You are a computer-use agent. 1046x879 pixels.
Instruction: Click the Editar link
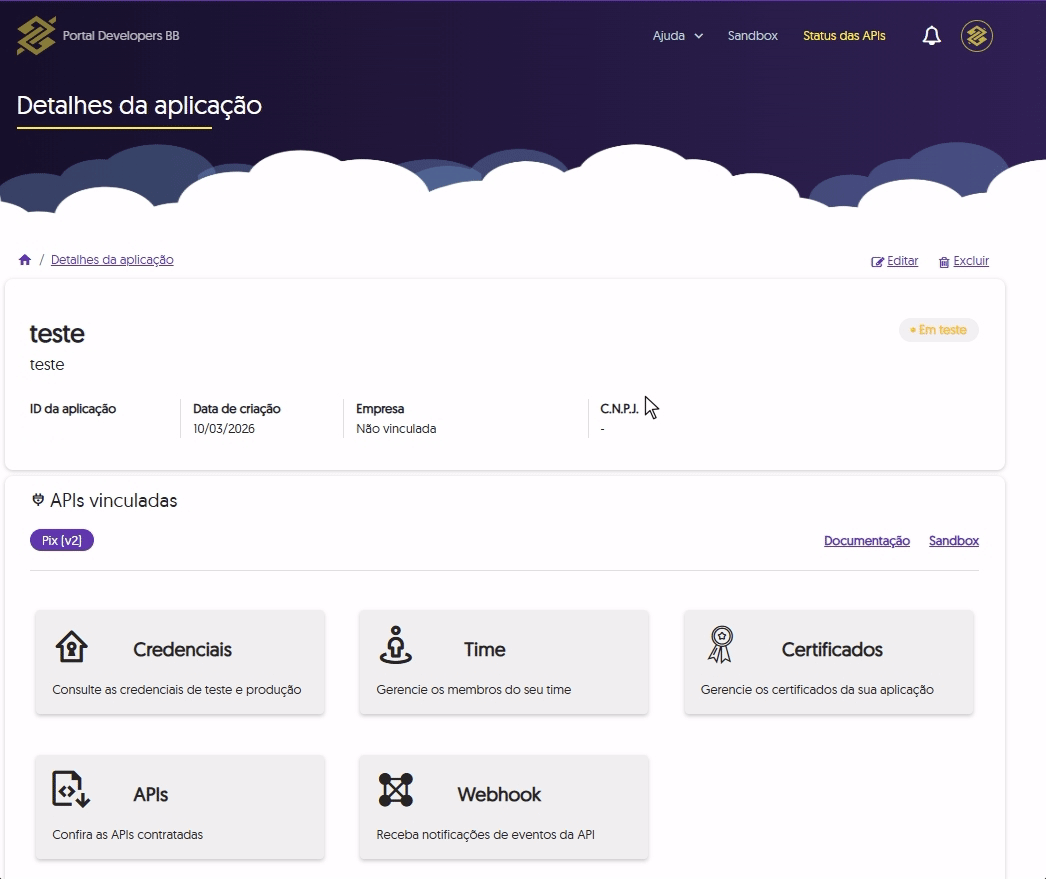click(895, 261)
